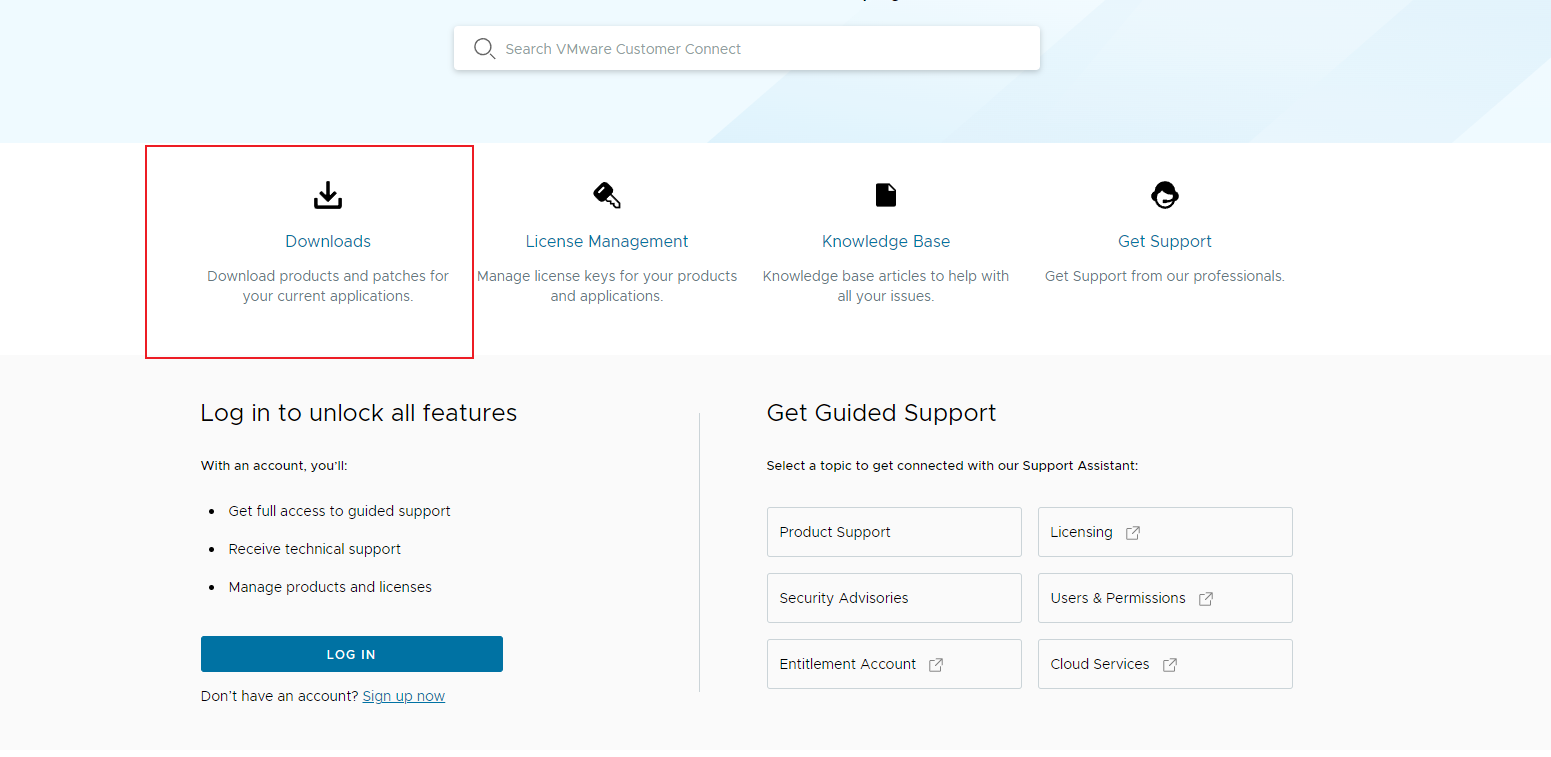Click 'Get full access to guided support' bullet

tap(340, 511)
